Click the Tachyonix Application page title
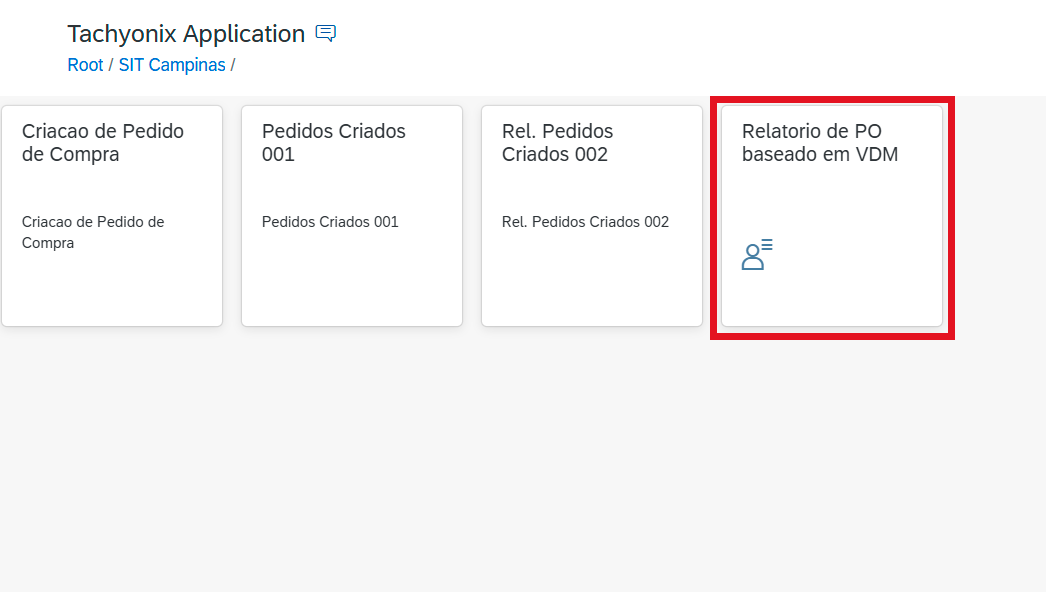The height and width of the screenshot is (592, 1046). click(x=186, y=33)
